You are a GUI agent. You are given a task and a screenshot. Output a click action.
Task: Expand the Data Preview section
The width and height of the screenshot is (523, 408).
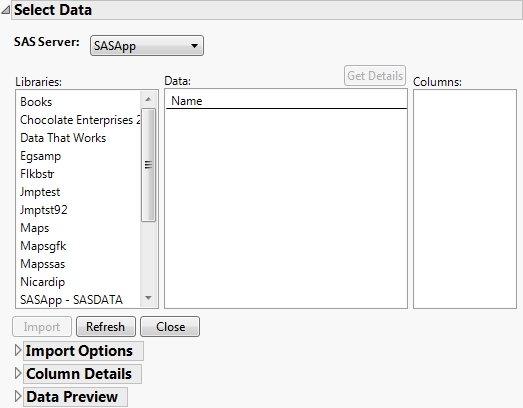[x=18, y=396]
